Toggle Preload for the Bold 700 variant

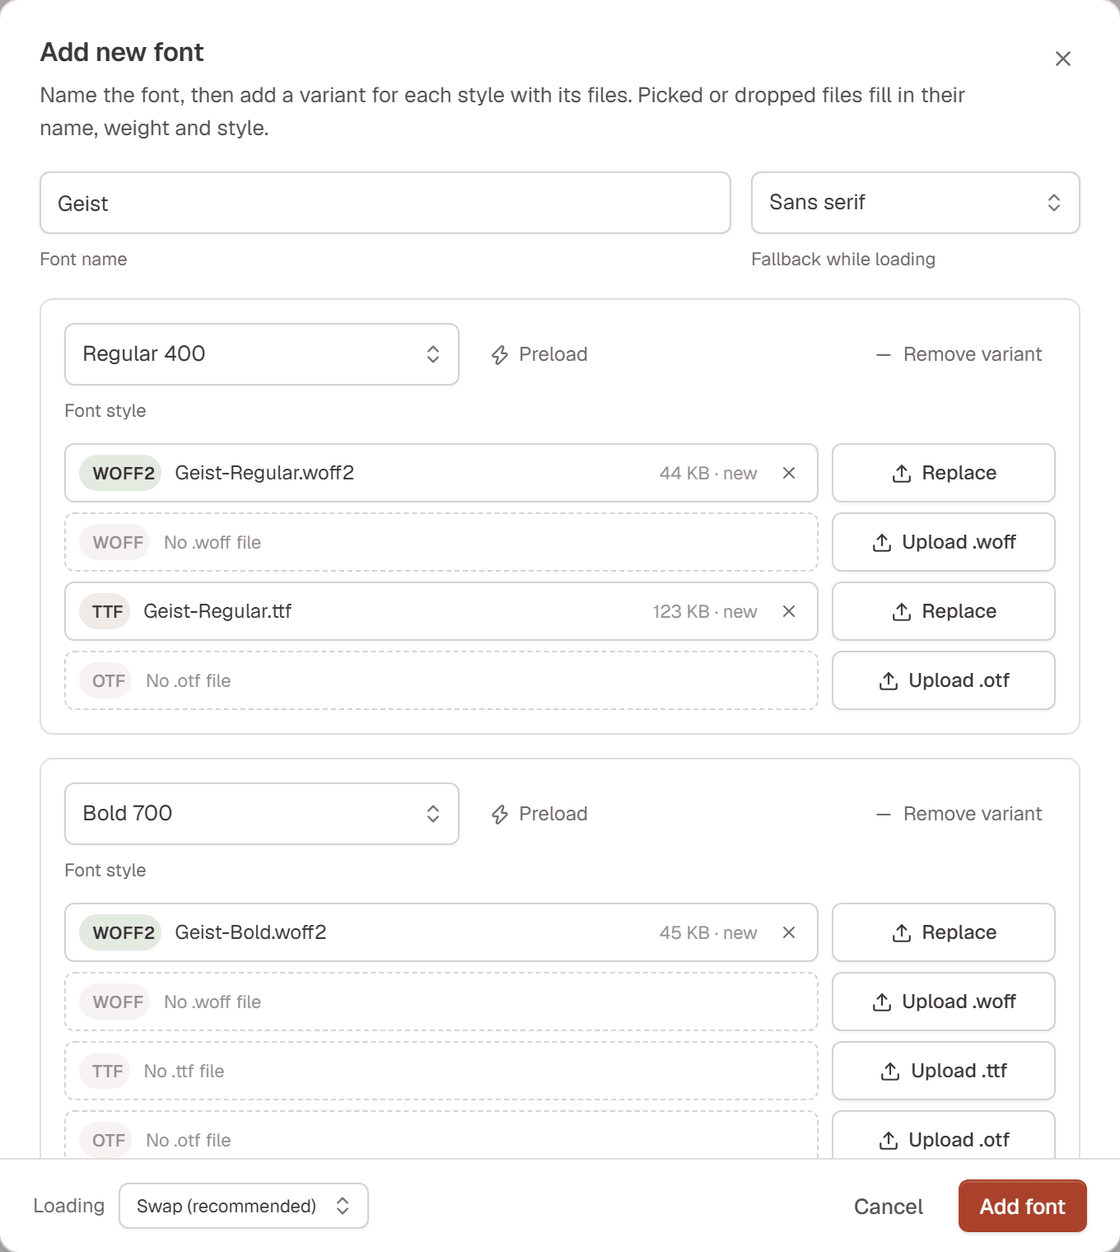click(539, 814)
